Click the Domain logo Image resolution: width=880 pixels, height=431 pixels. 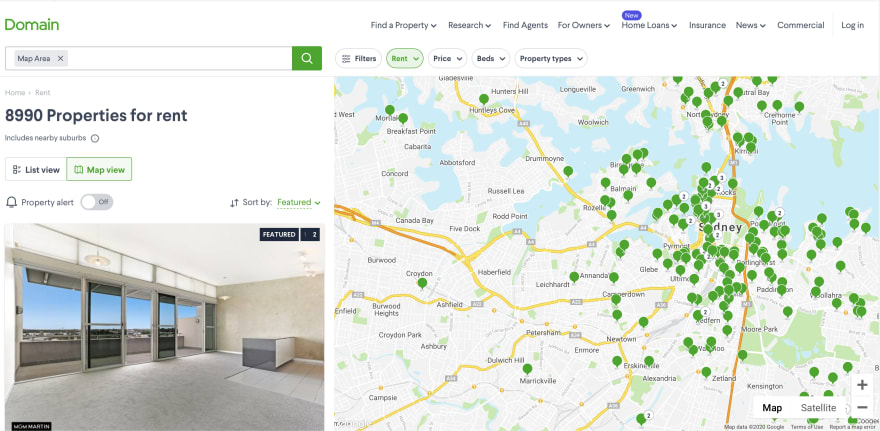point(31,25)
